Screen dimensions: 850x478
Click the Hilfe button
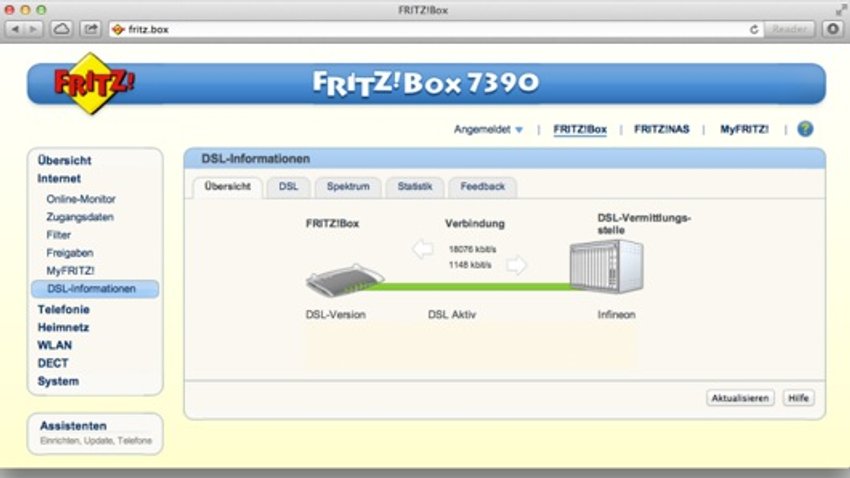point(799,398)
